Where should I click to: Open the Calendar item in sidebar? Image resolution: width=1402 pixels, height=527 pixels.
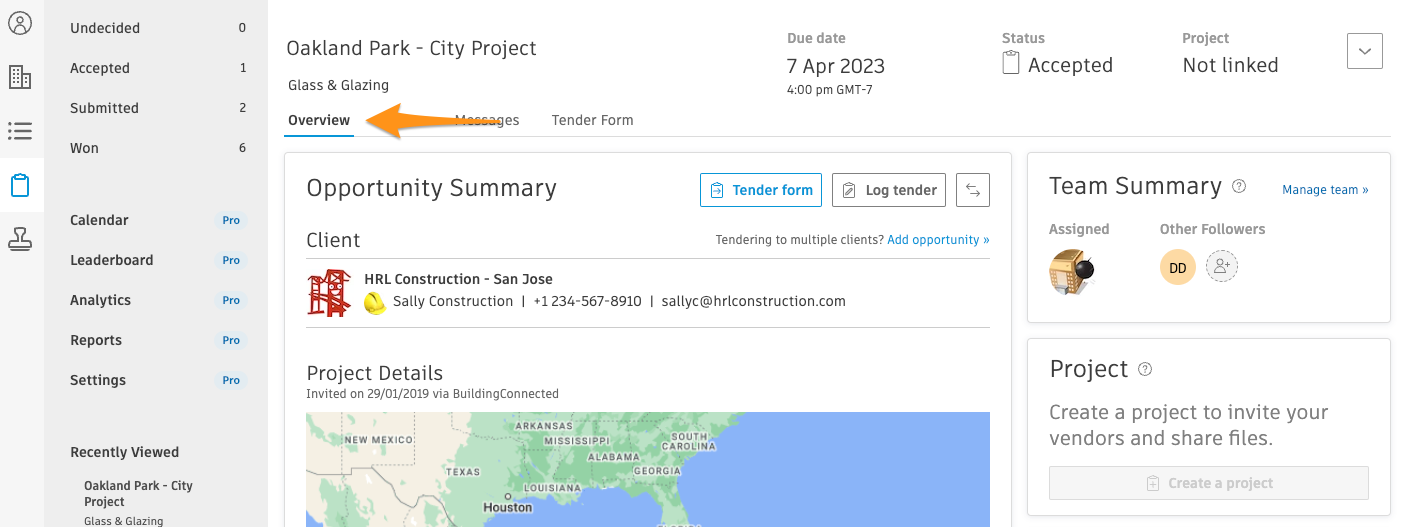click(99, 220)
